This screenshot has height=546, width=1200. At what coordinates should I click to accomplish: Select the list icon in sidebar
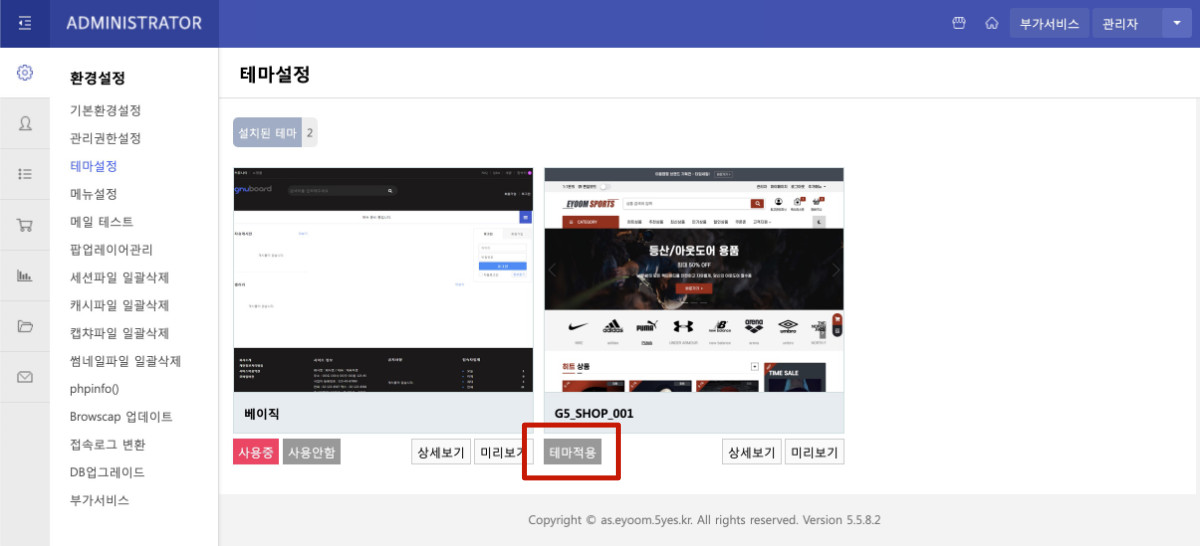(x=25, y=174)
